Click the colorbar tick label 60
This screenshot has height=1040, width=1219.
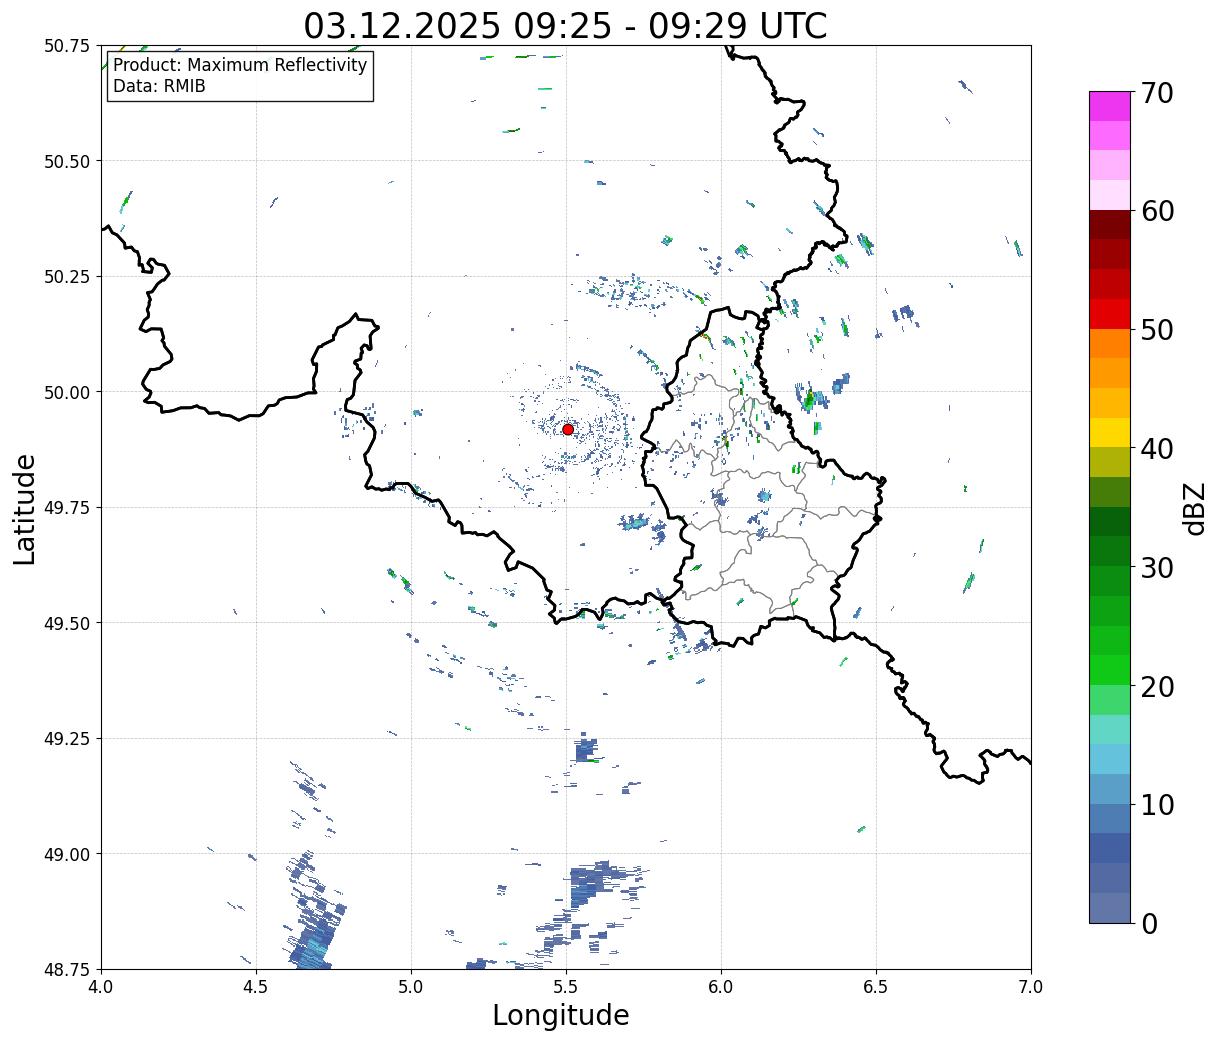click(x=1157, y=211)
